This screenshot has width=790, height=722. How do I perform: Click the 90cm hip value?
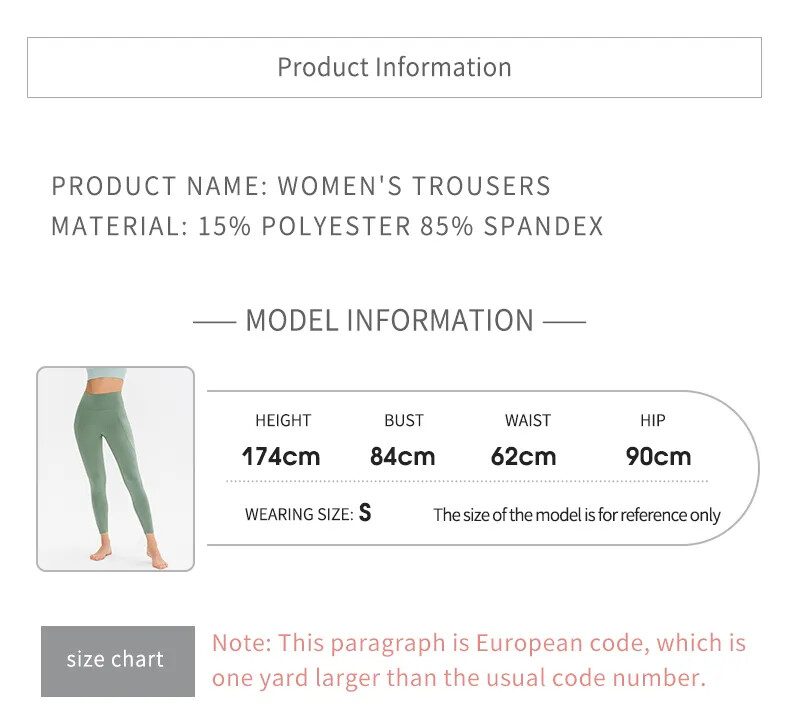[659, 456]
